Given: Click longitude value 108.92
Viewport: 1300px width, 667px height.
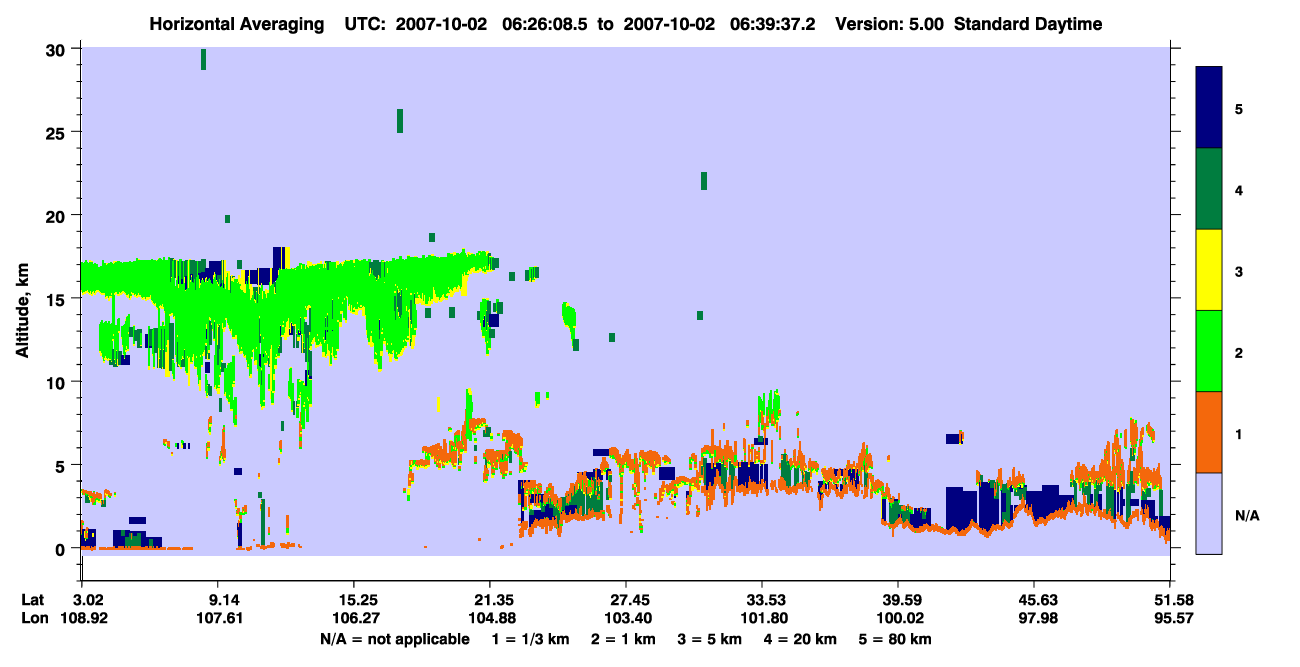Looking at the screenshot, I should tap(83, 618).
